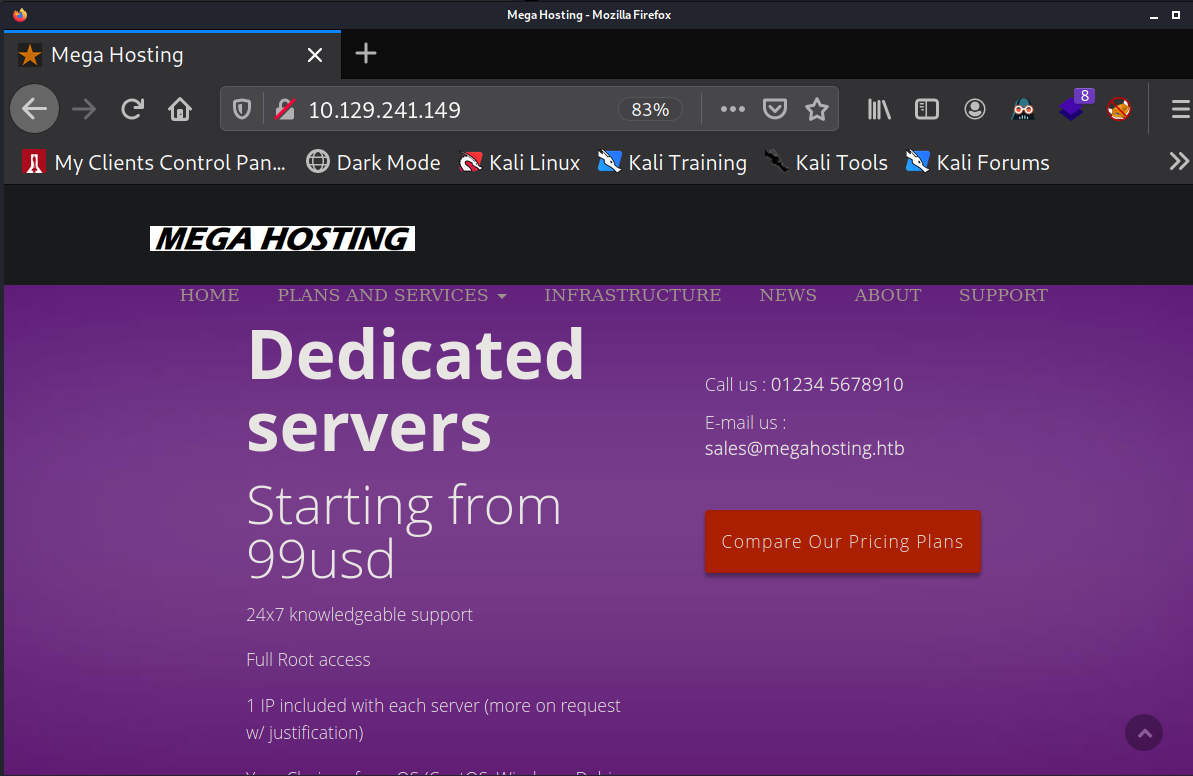Viewport: 1193px width, 776px height.
Task: Open a new tab with plus
Action: 366,53
